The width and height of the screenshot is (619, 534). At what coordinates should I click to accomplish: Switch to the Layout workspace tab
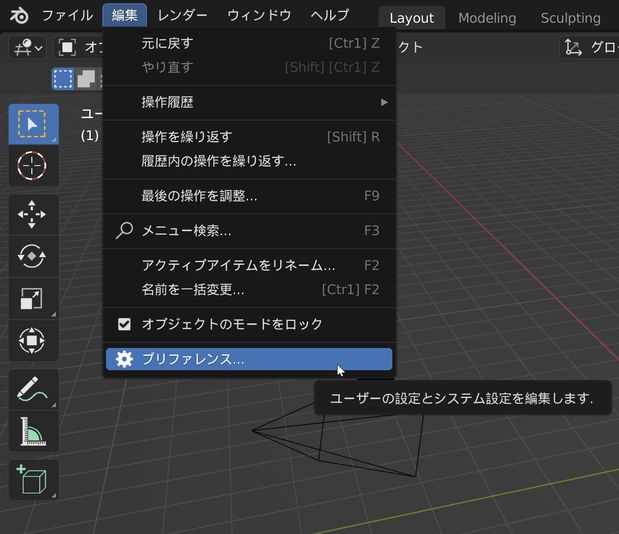411,18
